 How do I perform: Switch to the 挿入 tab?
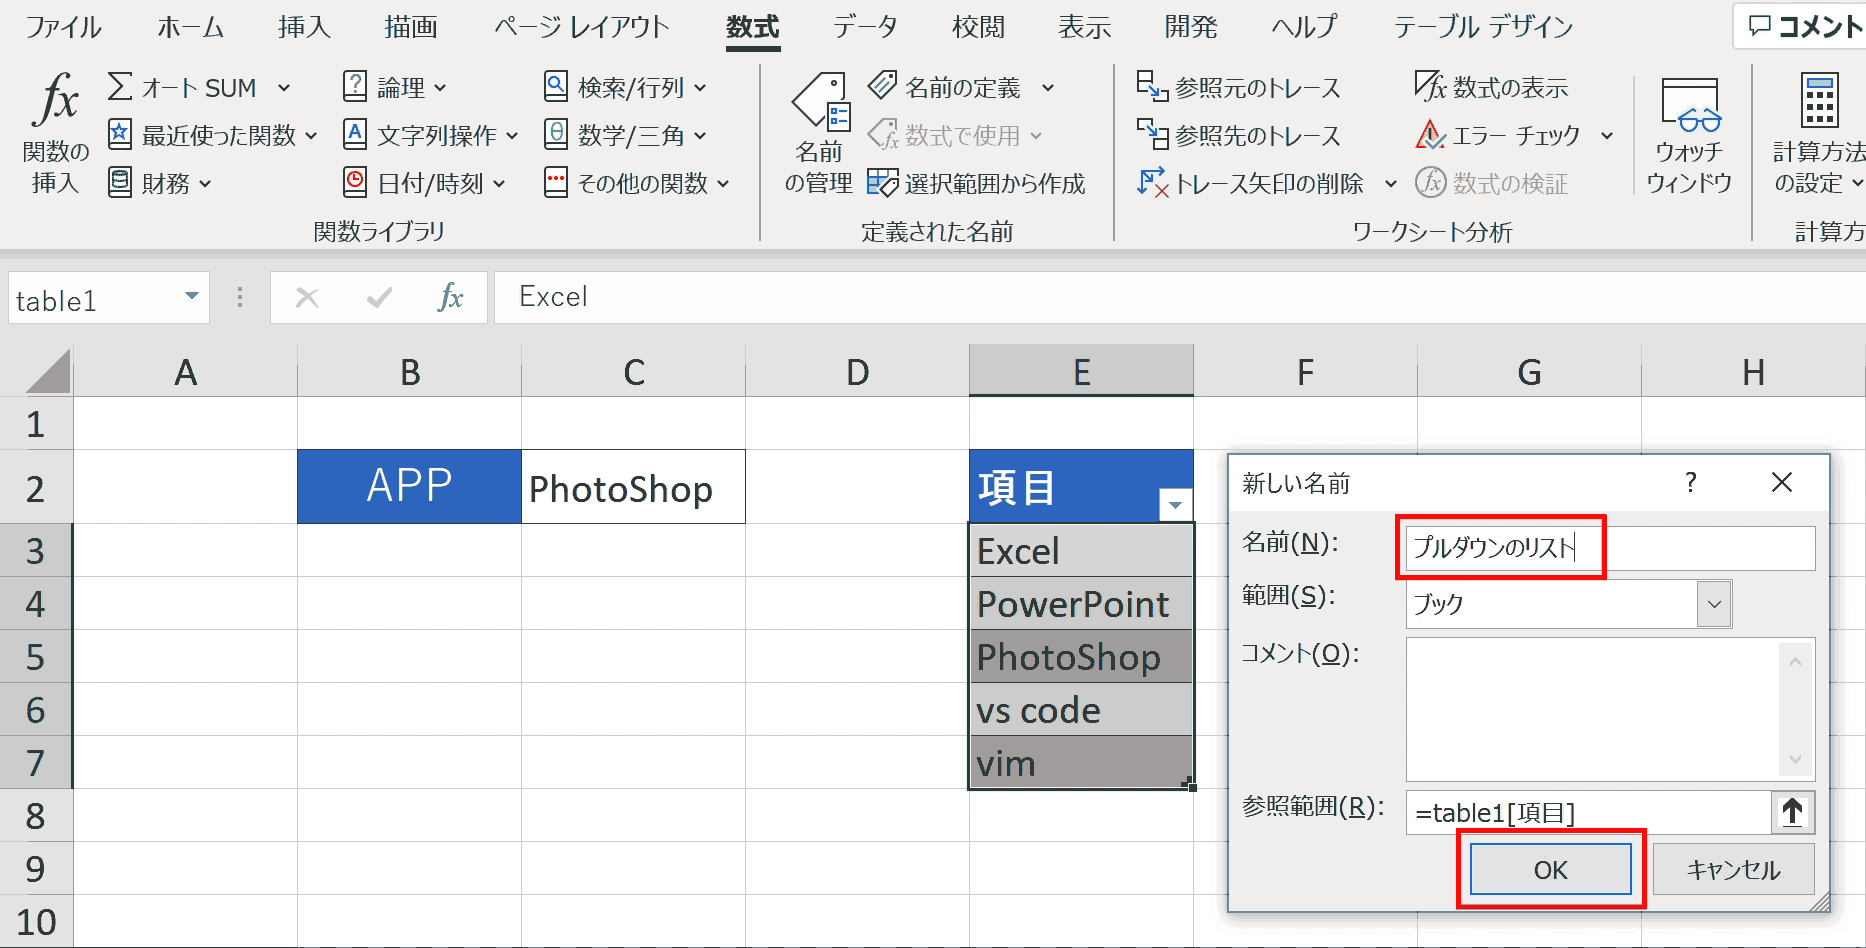[x=304, y=27]
